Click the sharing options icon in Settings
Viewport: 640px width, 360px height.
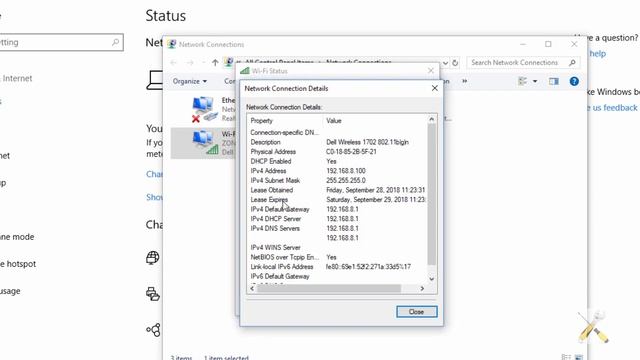coord(153,329)
